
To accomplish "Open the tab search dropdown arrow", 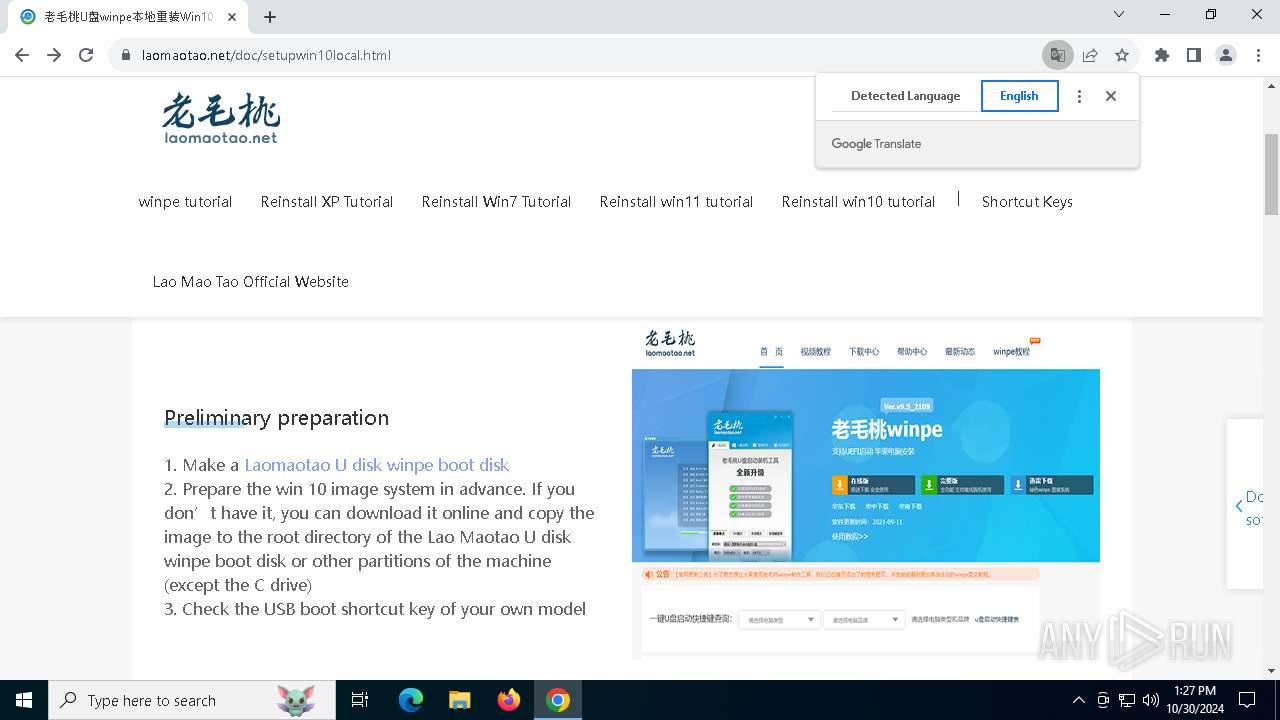I will coord(1119,14).
